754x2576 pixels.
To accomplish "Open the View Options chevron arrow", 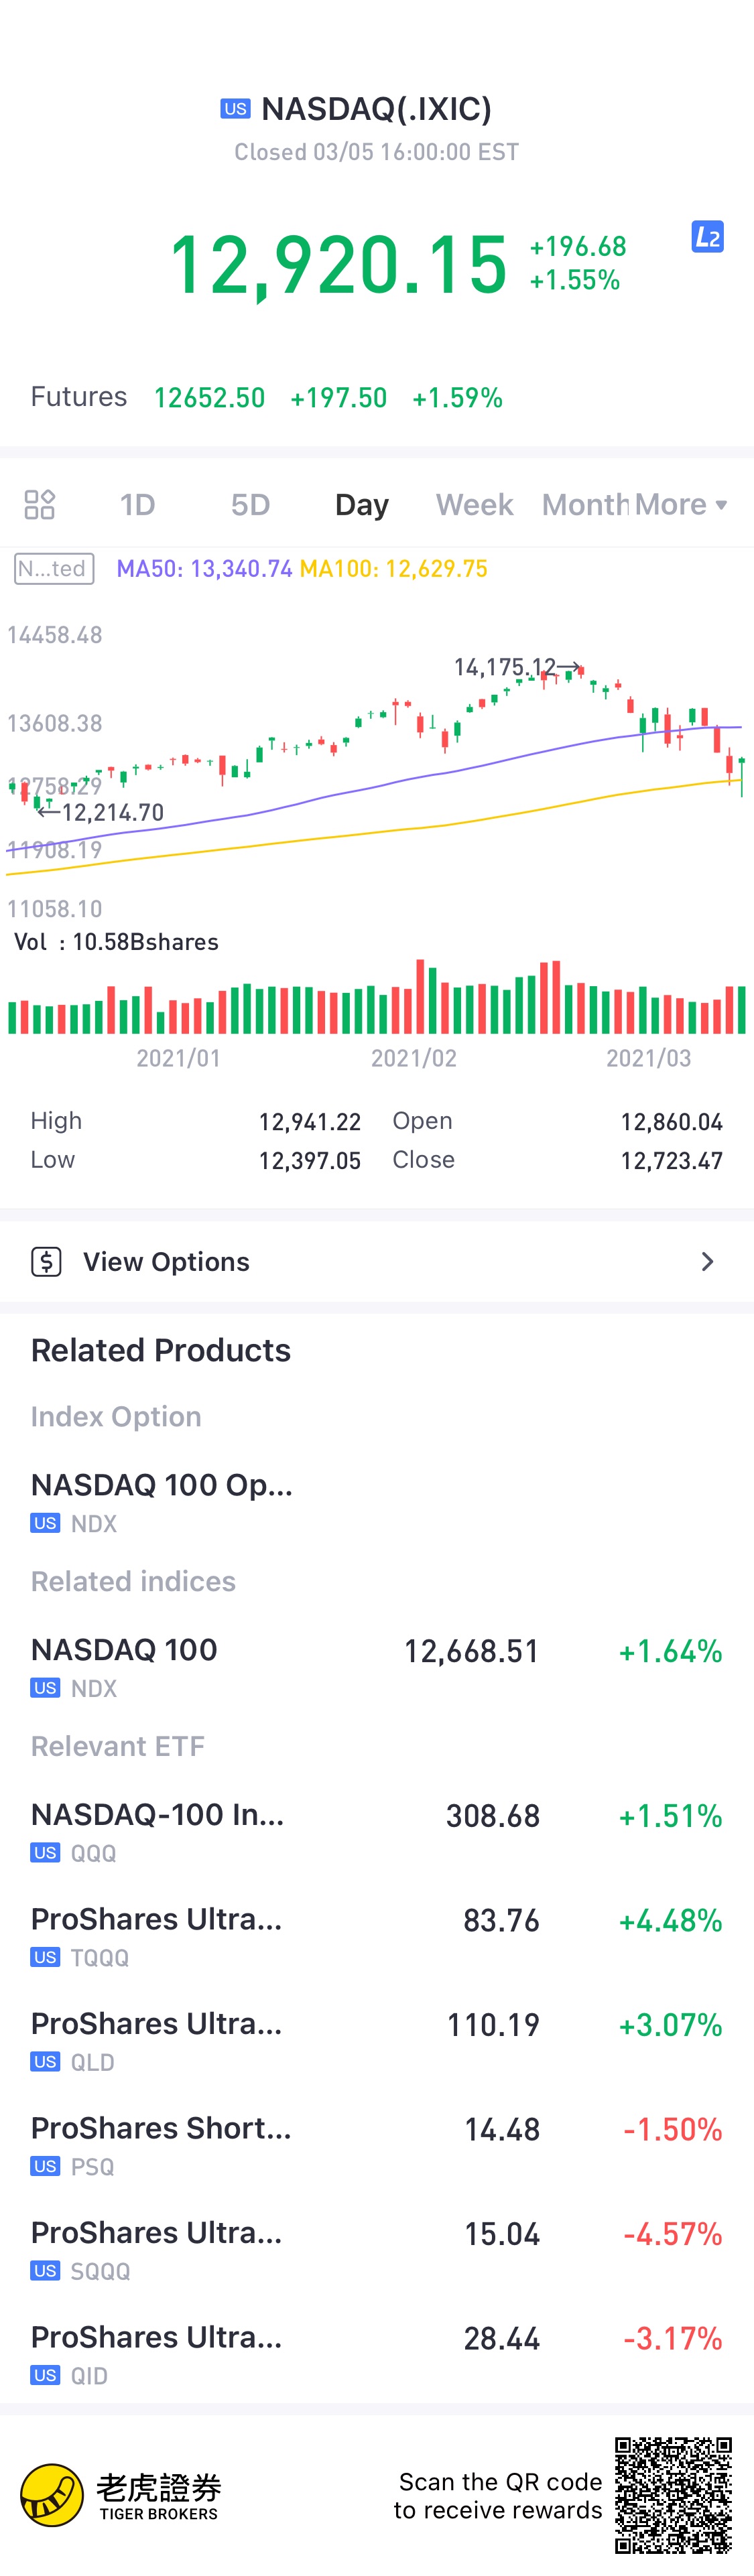I will [707, 1261].
